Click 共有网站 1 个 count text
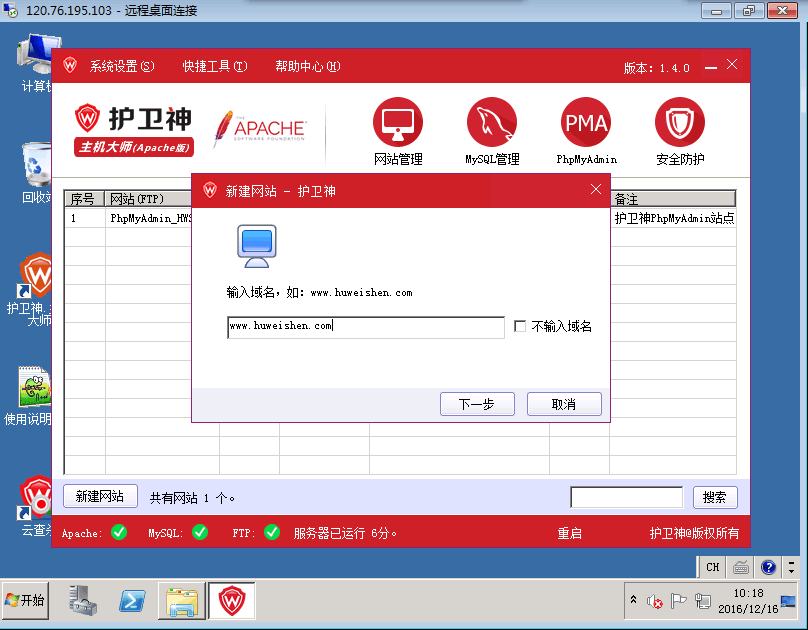808x630 pixels. tap(192, 498)
